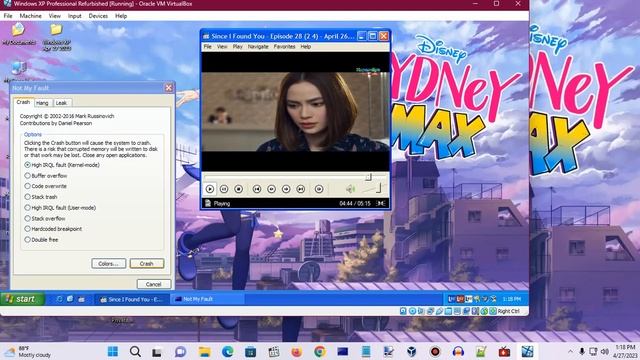The image size is (640, 360).
Task: Skip to previous track in media player
Action: (257, 189)
